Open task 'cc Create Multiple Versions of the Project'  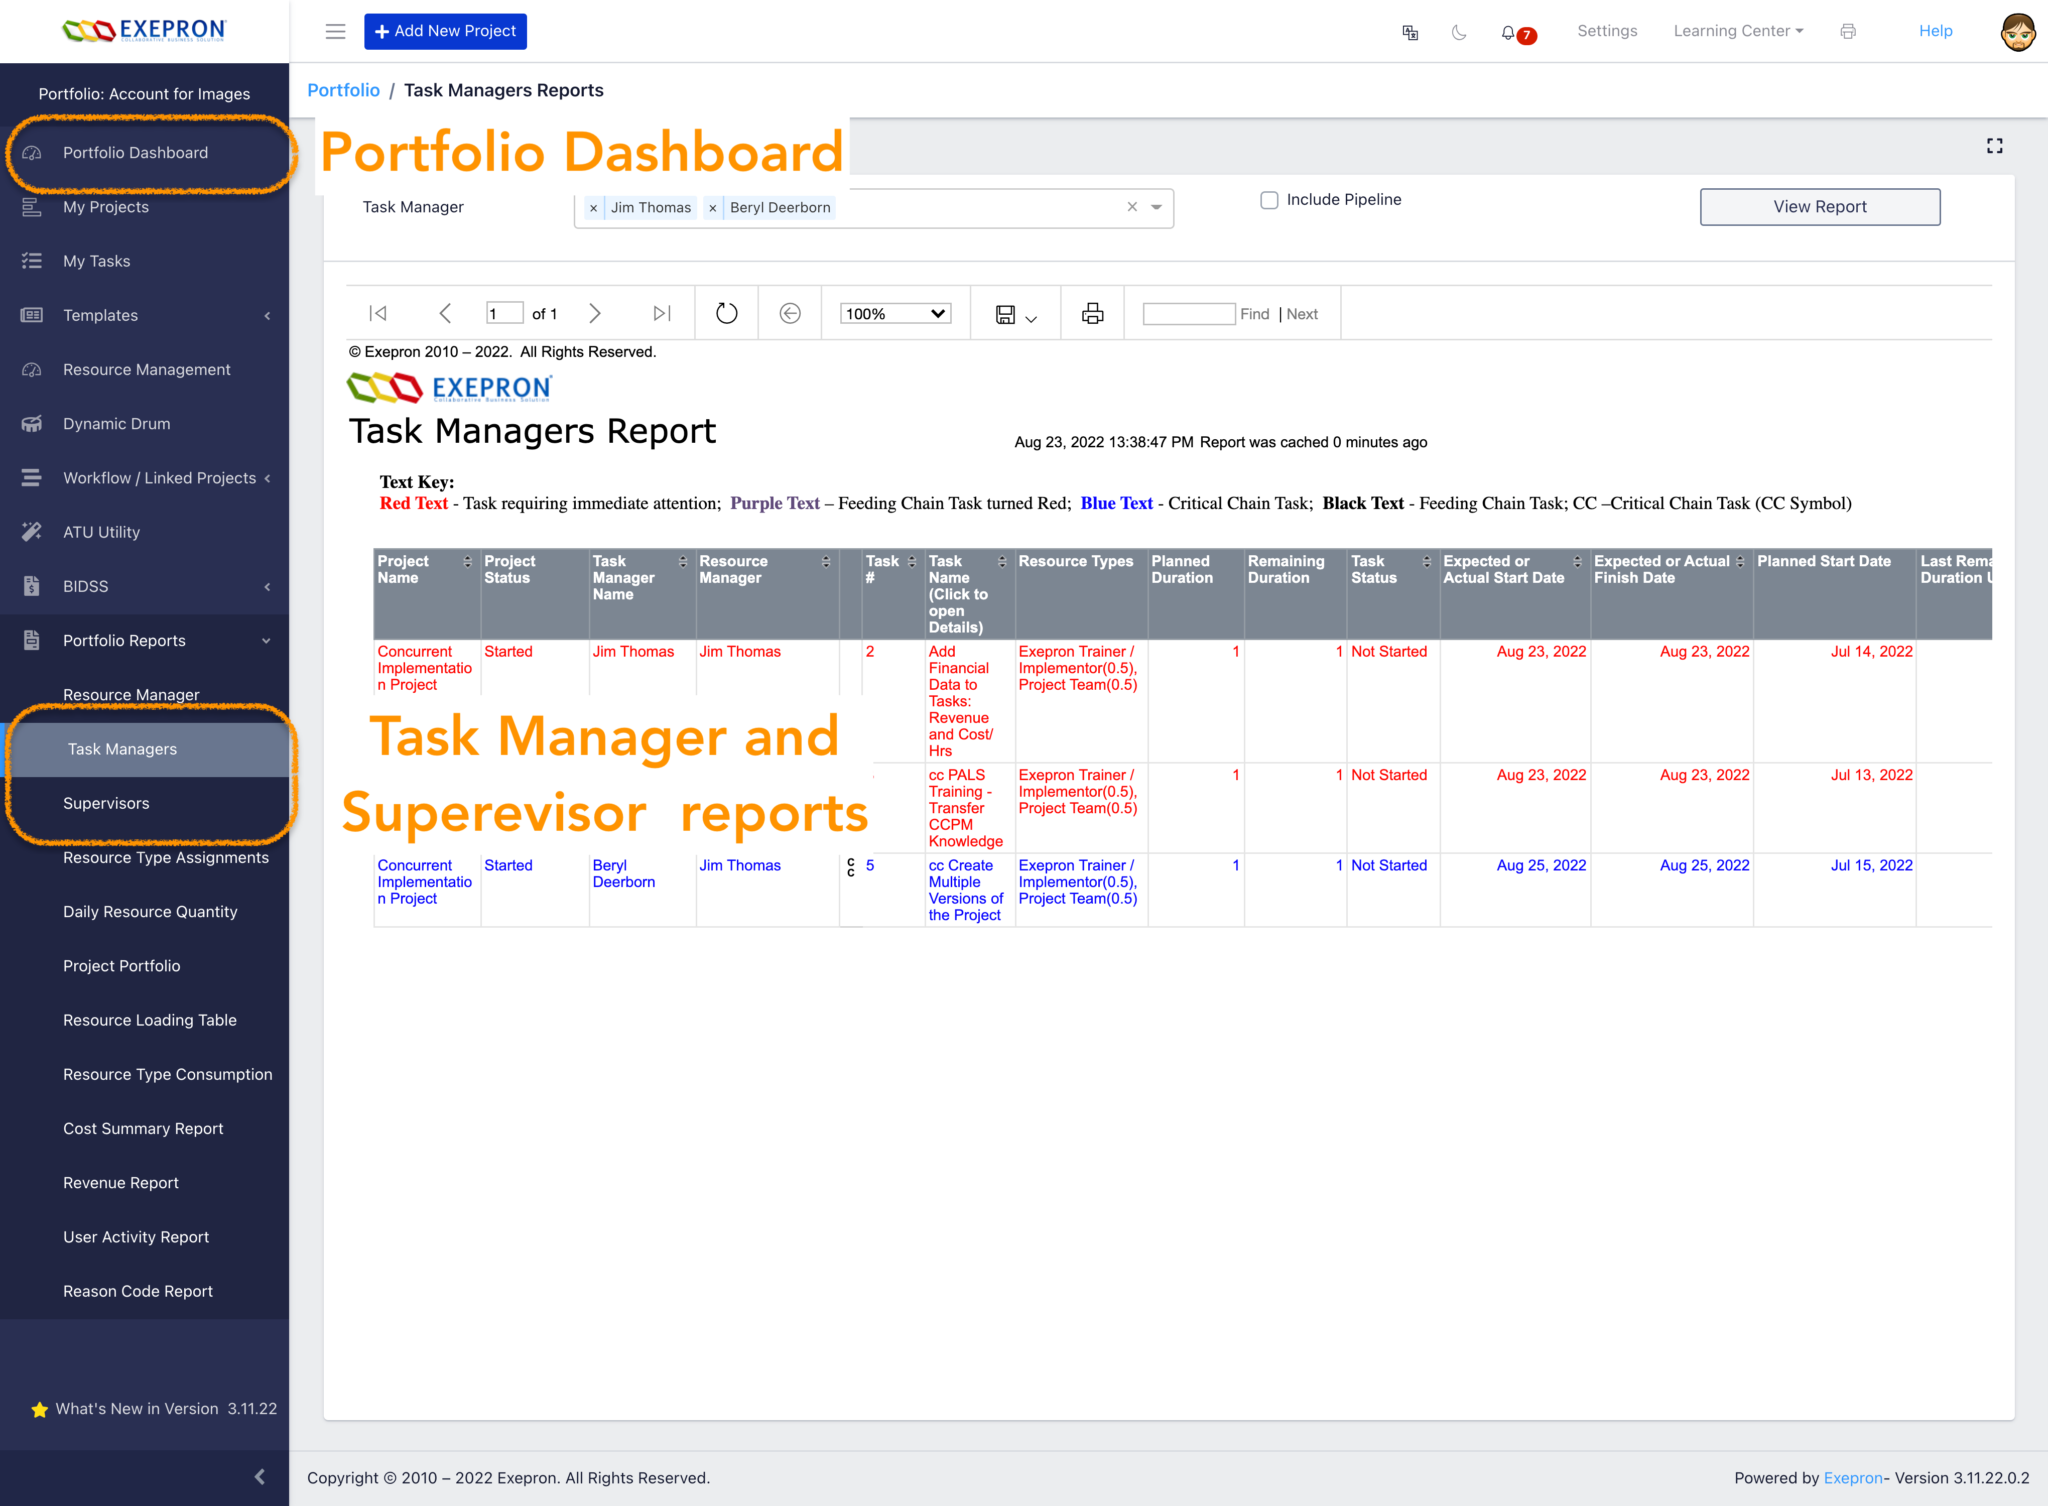[x=966, y=890]
